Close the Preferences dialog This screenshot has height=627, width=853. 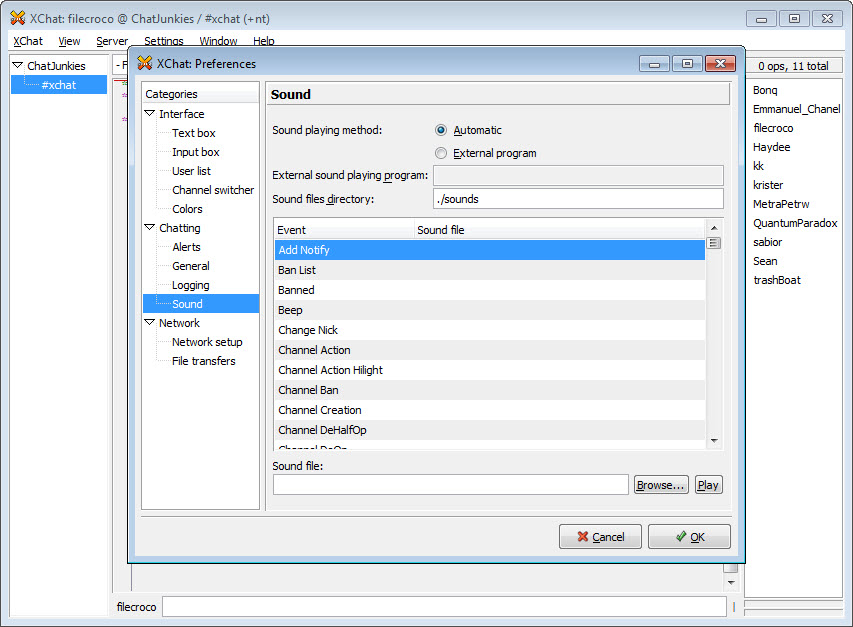720,64
